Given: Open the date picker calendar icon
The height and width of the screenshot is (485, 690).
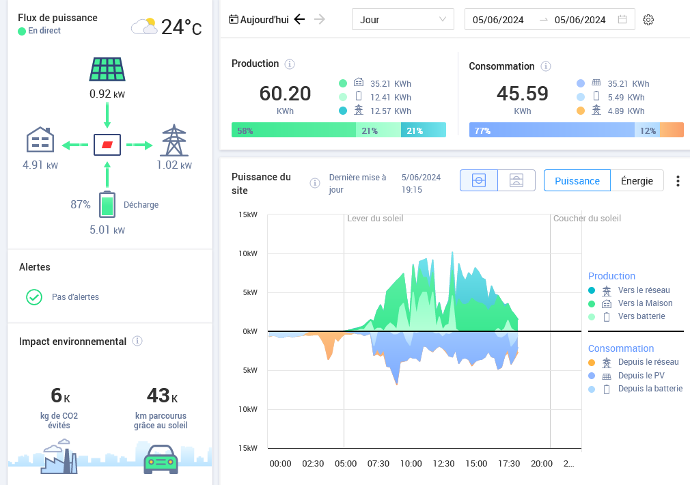Looking at the screenshot, I should [622, 19].
